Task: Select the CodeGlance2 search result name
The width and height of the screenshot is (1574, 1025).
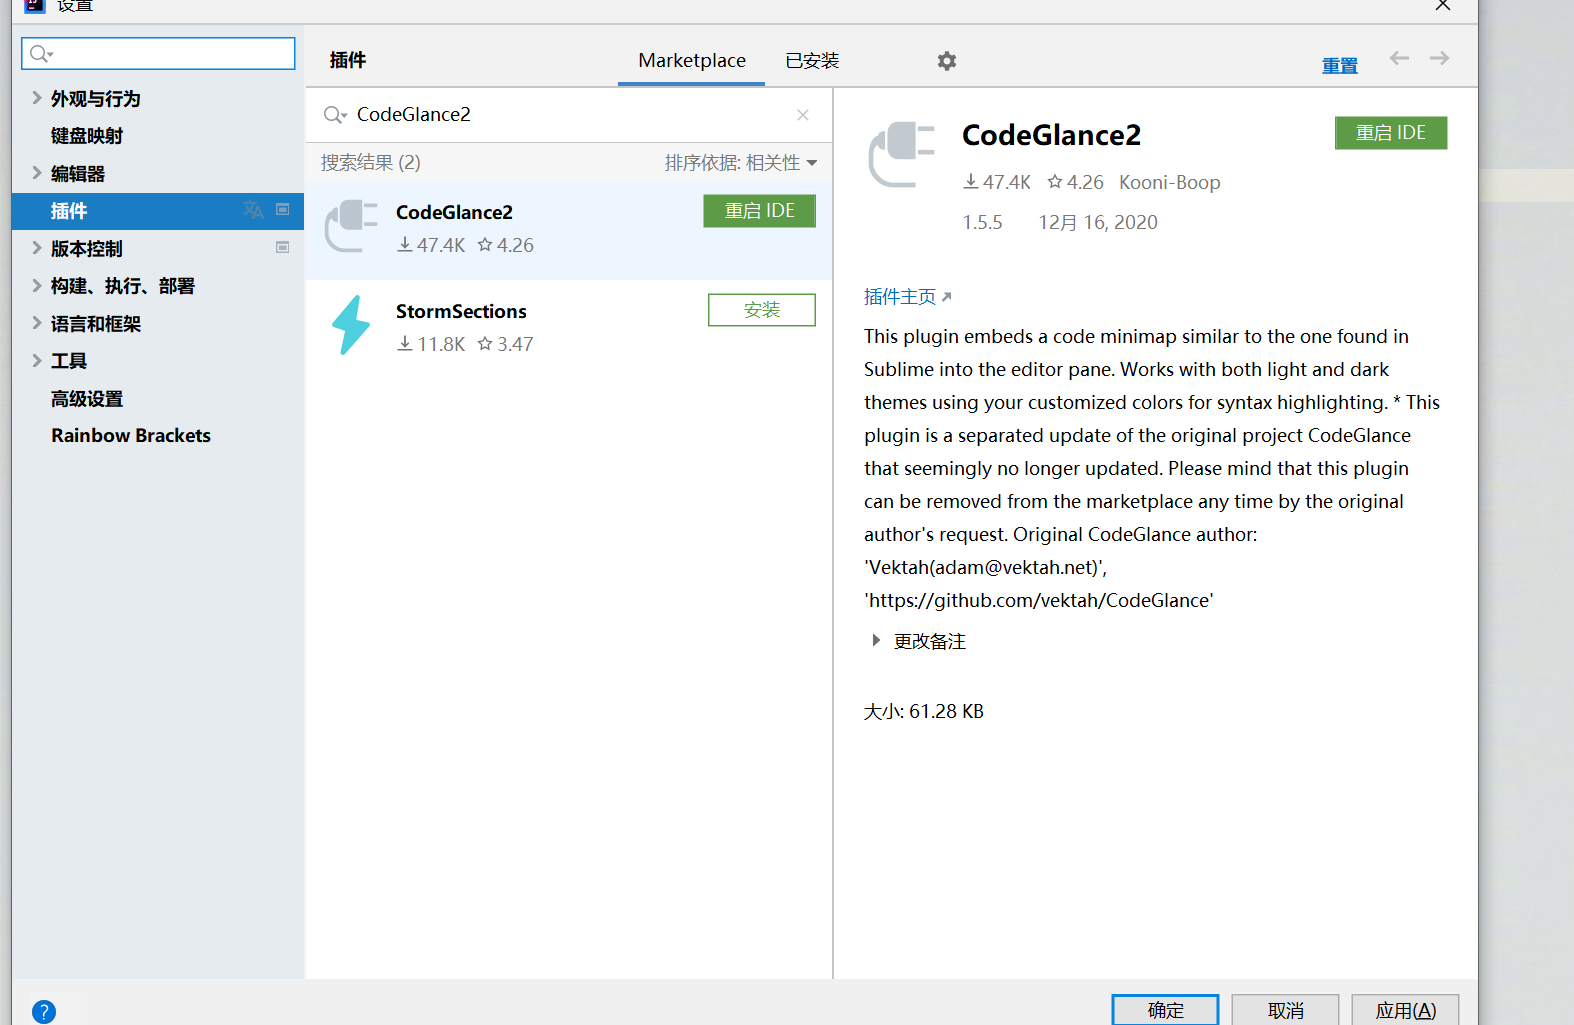Action: pyautogui.click(x=454, y=212)
